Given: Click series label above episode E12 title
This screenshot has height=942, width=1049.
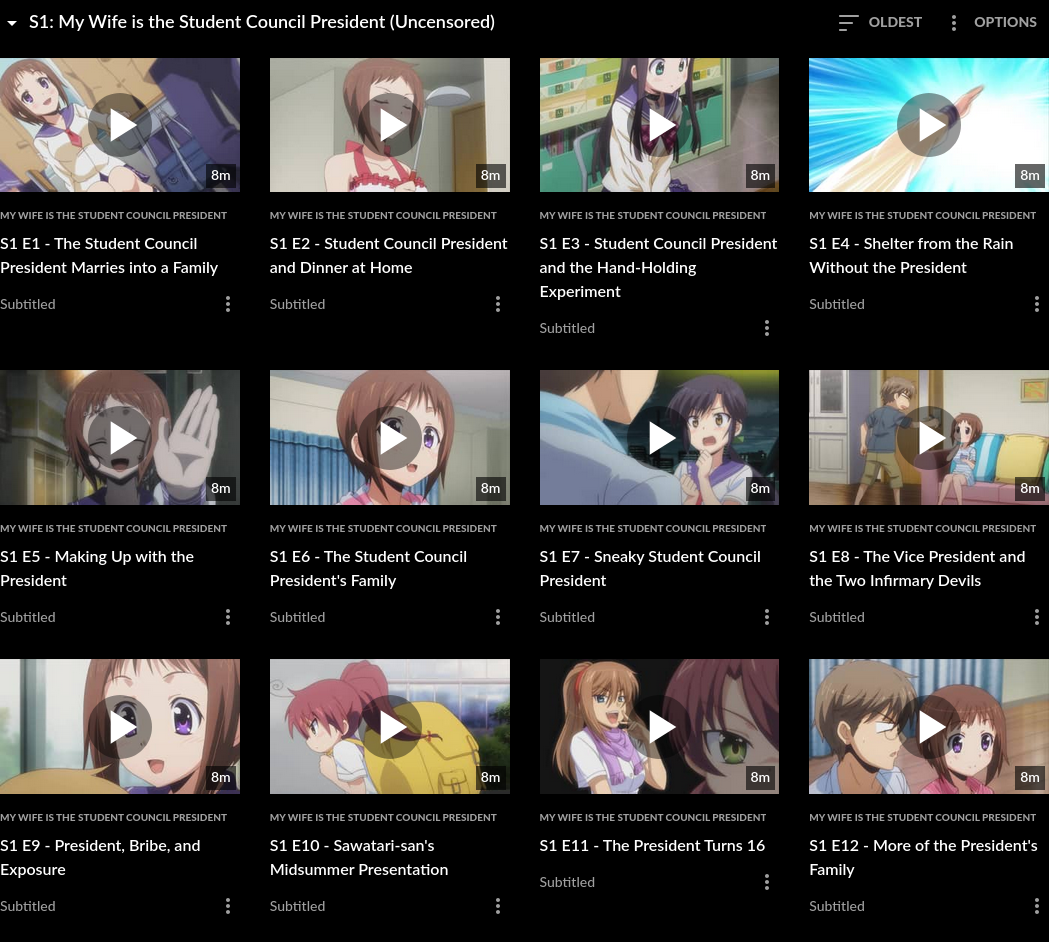Looking at the screenshot, I should [922, 818].
